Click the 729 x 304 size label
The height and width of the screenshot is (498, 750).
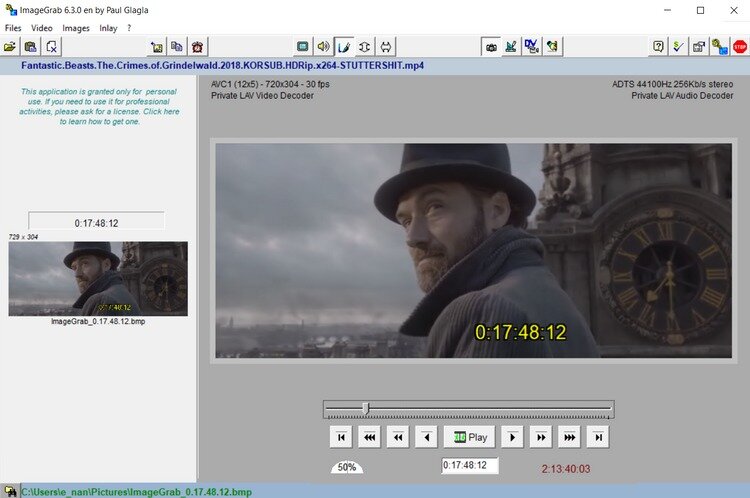(23, 237)
